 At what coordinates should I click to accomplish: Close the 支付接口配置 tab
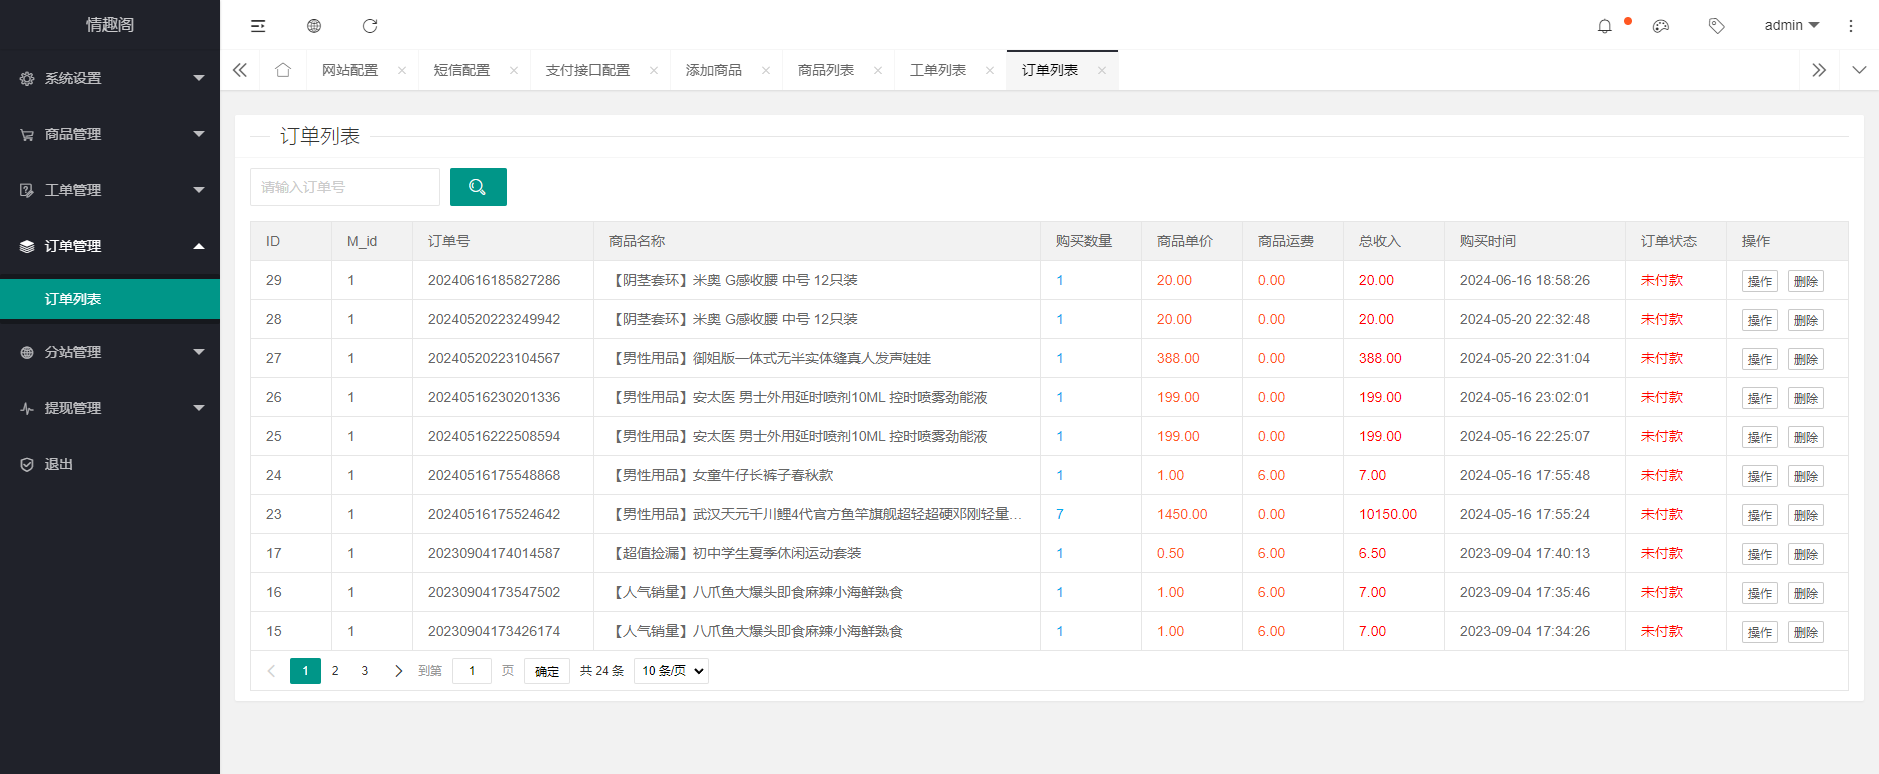coord(654,70)
